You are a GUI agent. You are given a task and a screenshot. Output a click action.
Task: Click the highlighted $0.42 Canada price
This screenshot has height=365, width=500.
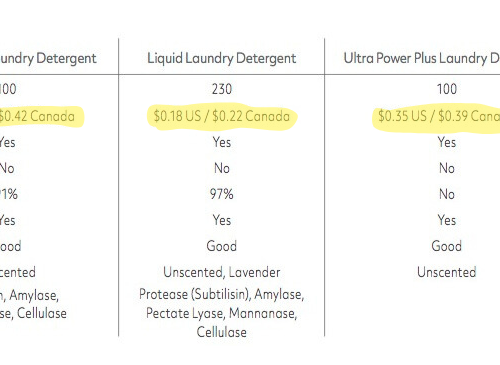click(x=37, y=116)
